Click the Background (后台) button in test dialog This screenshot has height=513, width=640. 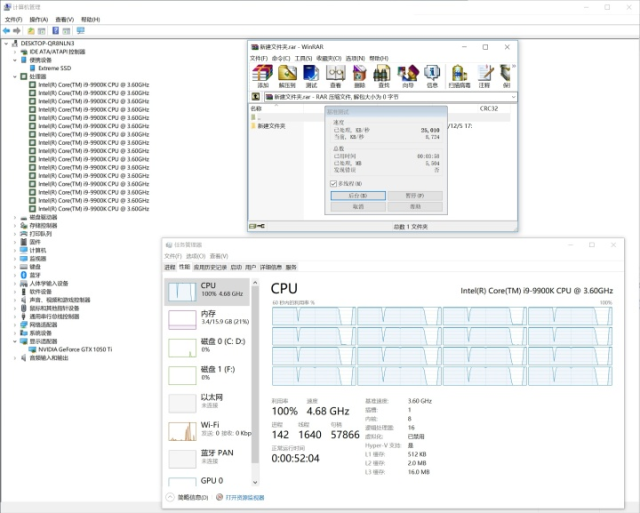click(x=357, y=195)
